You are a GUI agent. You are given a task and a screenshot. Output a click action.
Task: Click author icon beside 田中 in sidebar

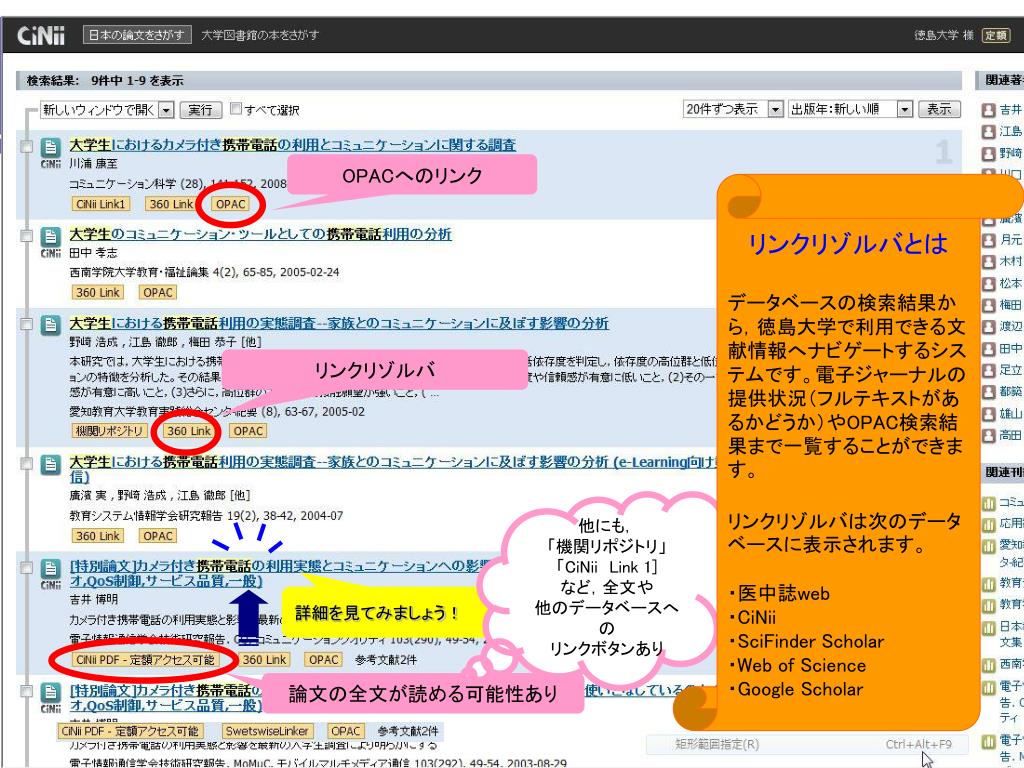[989, 349]
